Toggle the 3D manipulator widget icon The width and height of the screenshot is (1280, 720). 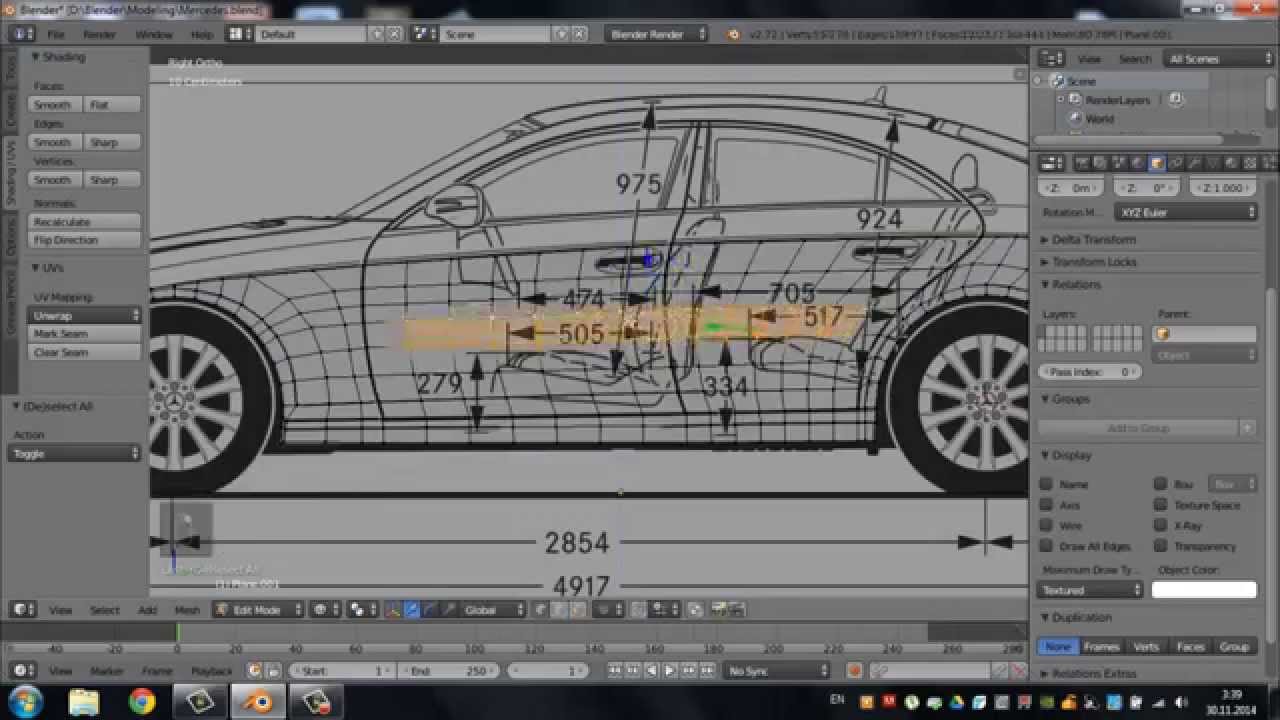393,609
